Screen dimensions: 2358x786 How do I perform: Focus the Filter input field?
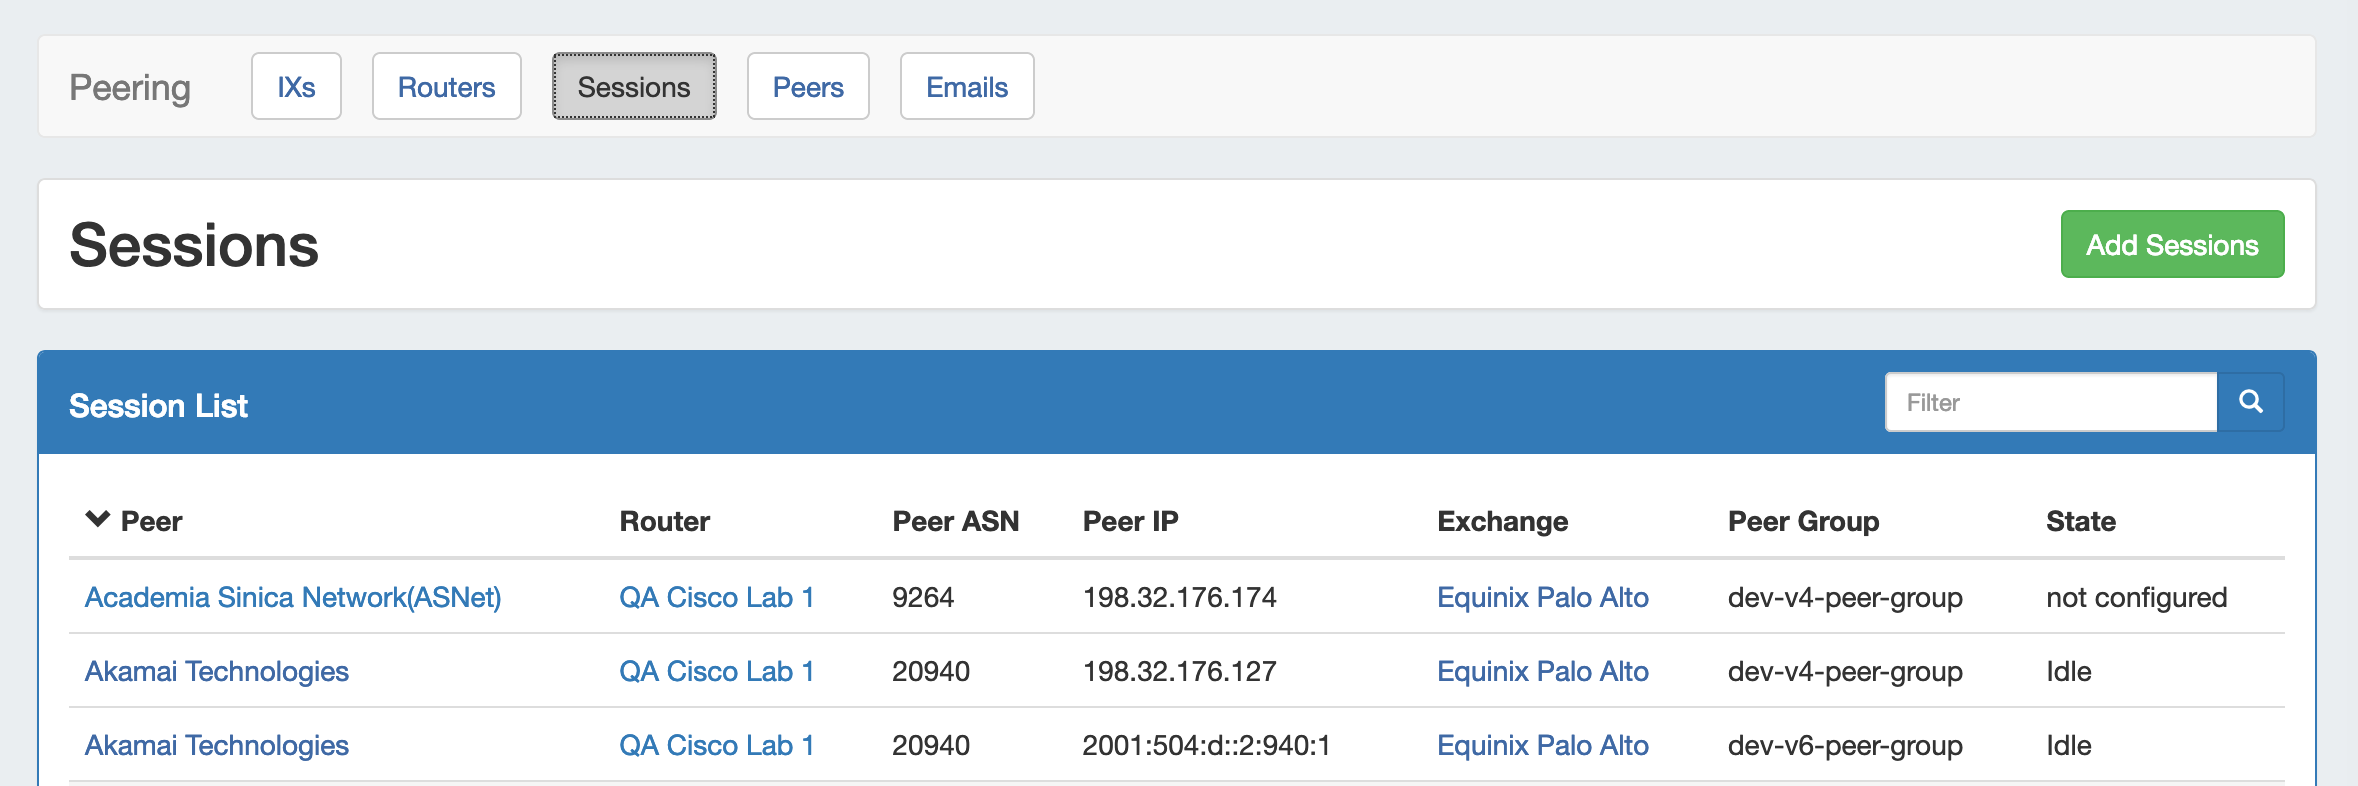pos(2050,402)
